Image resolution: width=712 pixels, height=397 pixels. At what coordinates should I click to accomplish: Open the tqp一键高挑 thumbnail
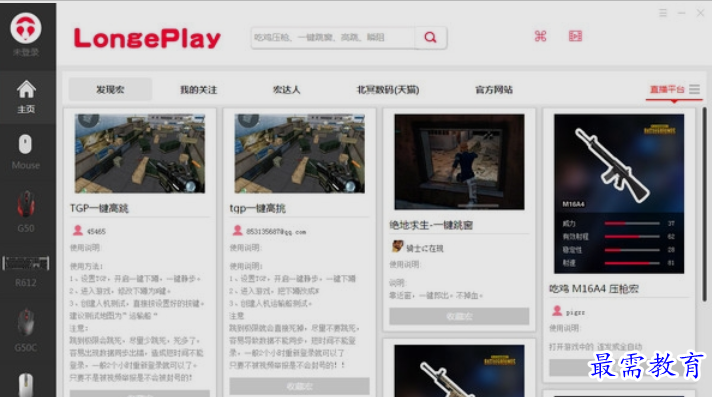tap(300, 154)
